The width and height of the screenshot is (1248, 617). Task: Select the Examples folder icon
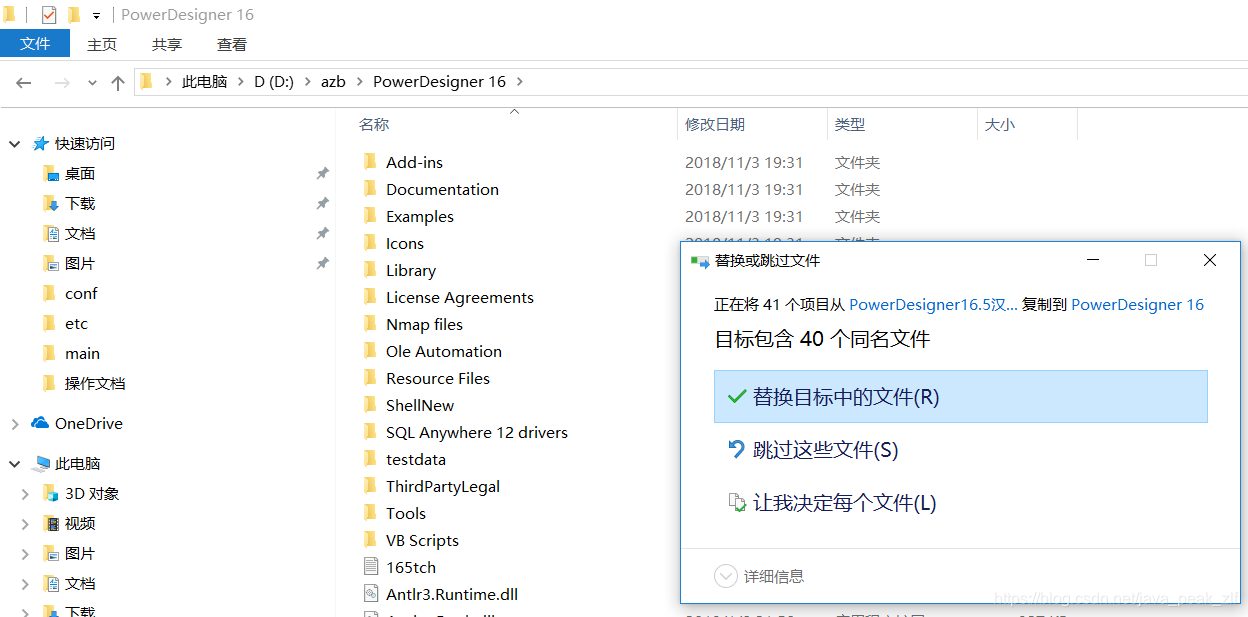370,216
